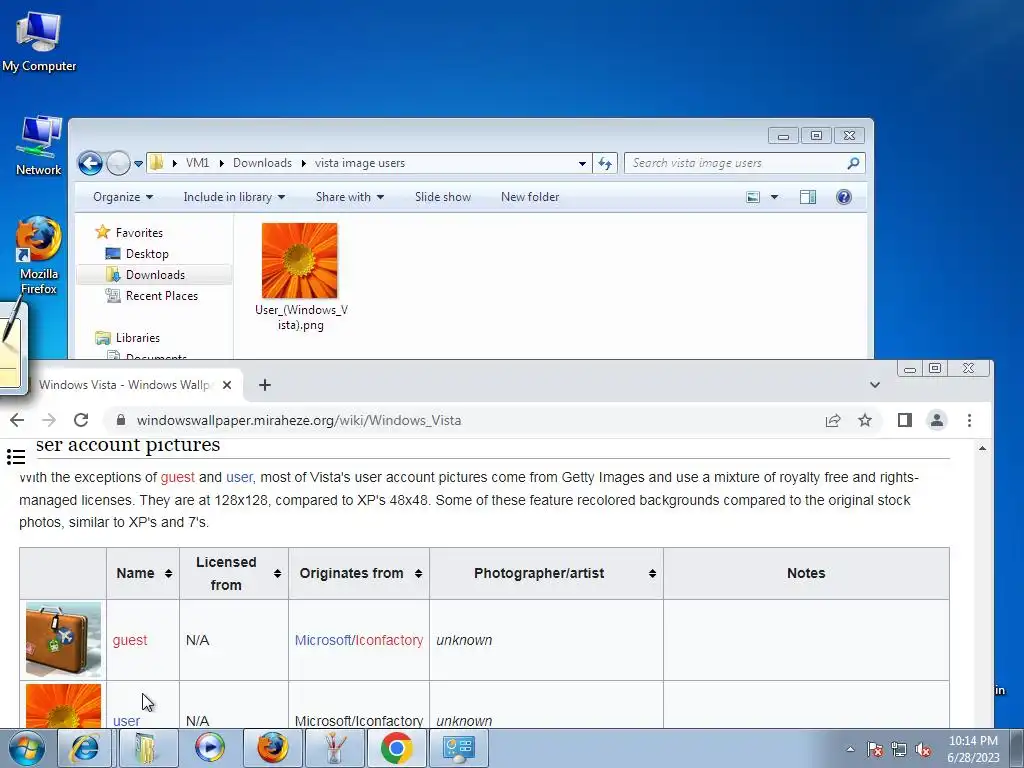Screen dimensions: 1024x768
Task: Click Downloads in the Explorer address path
Action: (x=262, y=163)
